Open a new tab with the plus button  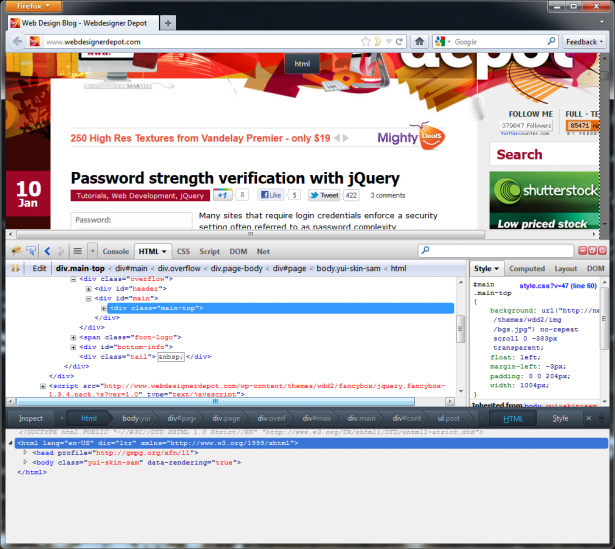click(168, 23)
